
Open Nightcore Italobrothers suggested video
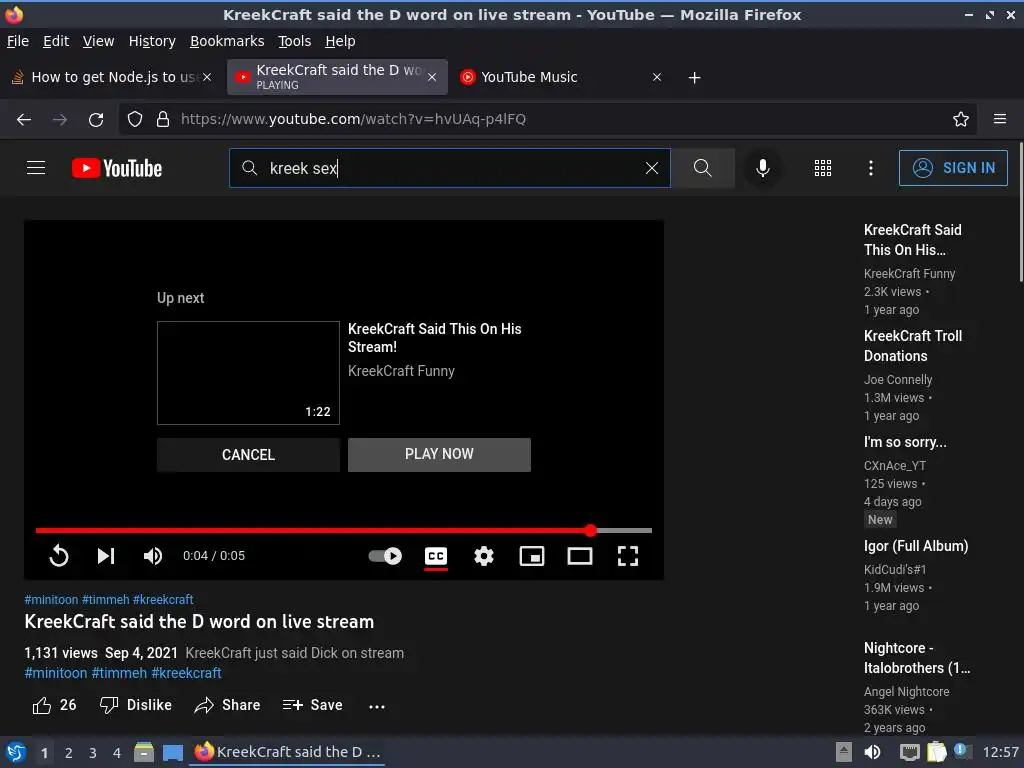point(917,658)
